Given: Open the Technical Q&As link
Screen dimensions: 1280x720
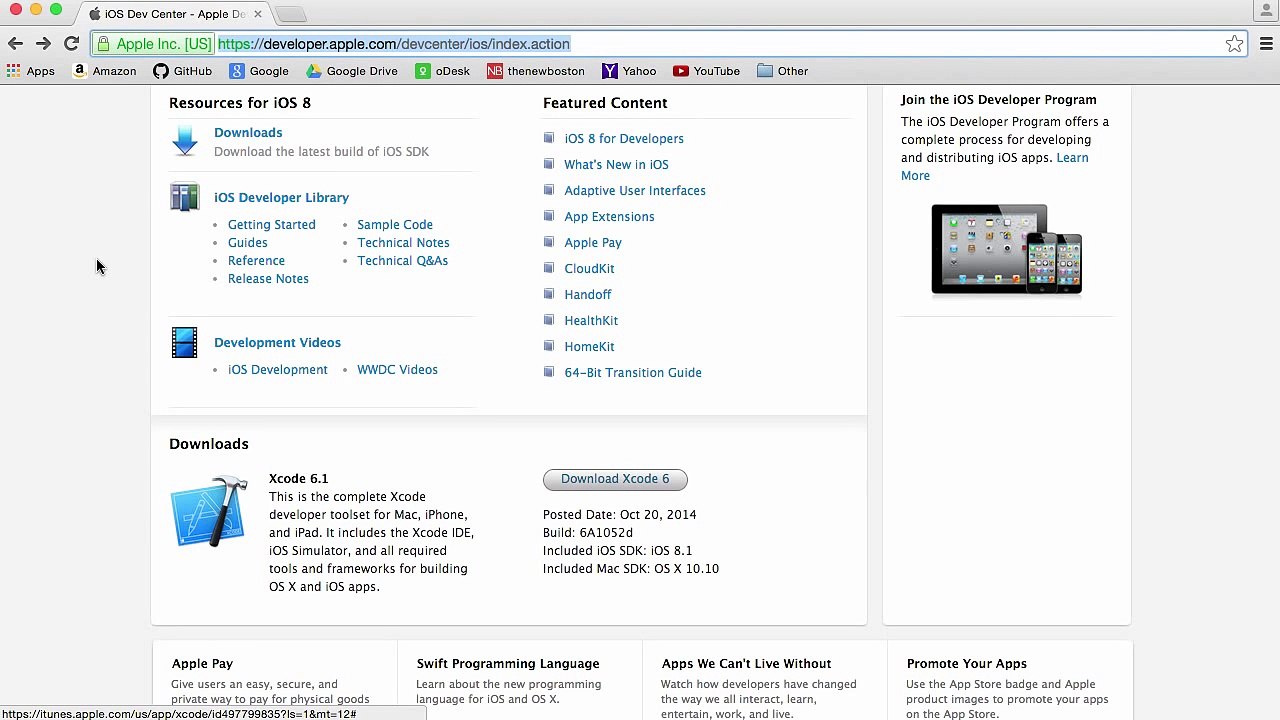Looking at the screenshot, I should [402, 261].
